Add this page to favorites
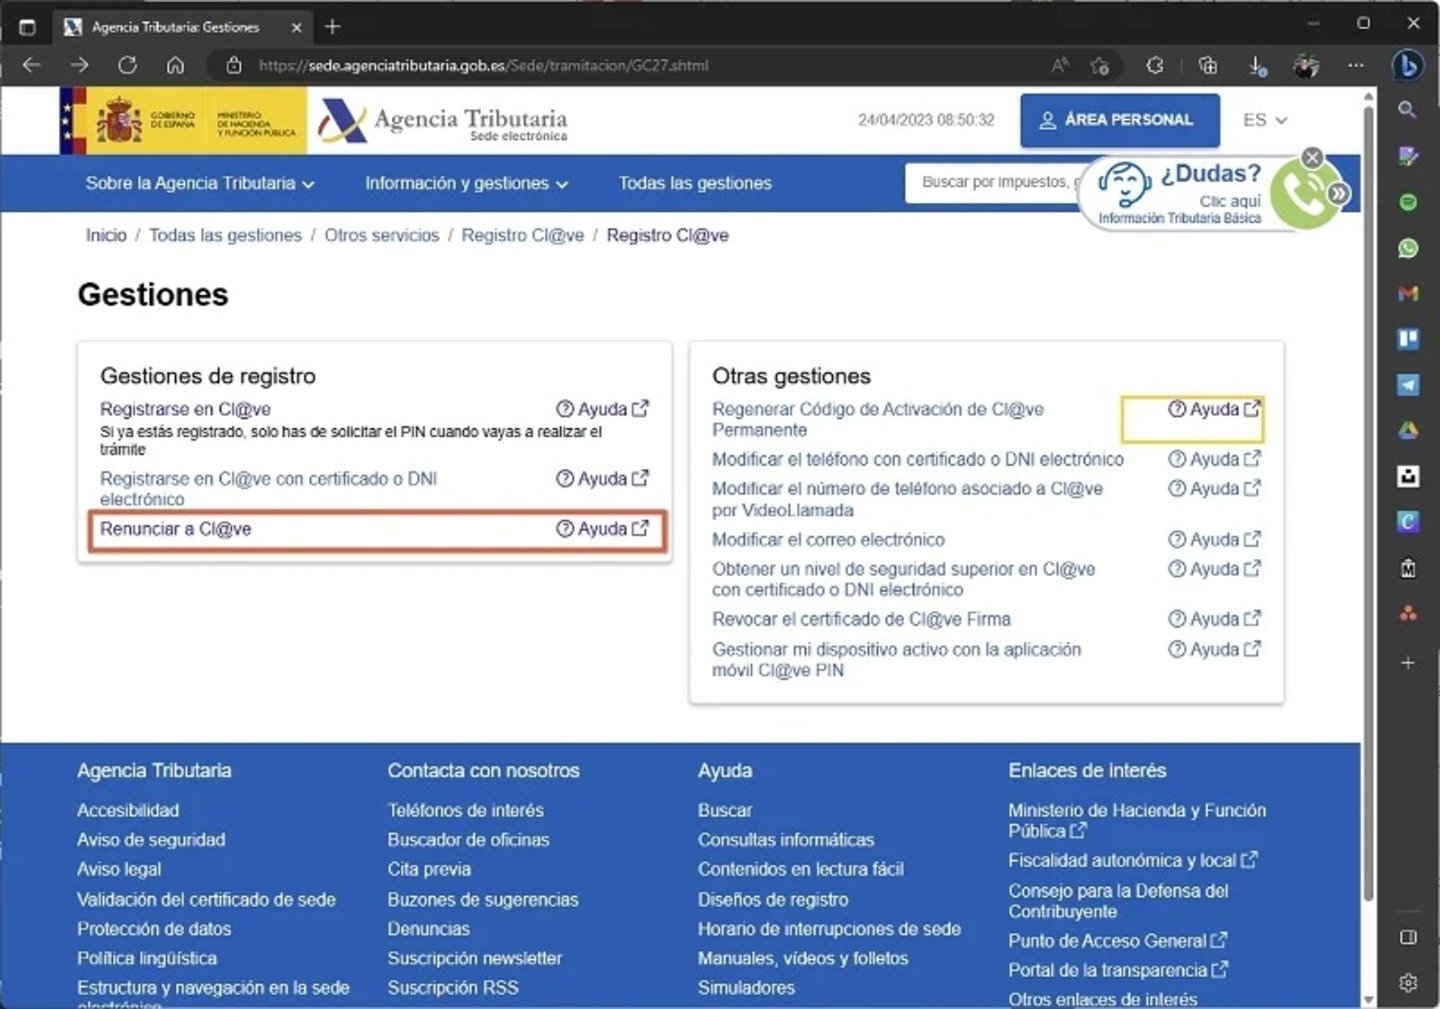 coord(1100,66)
